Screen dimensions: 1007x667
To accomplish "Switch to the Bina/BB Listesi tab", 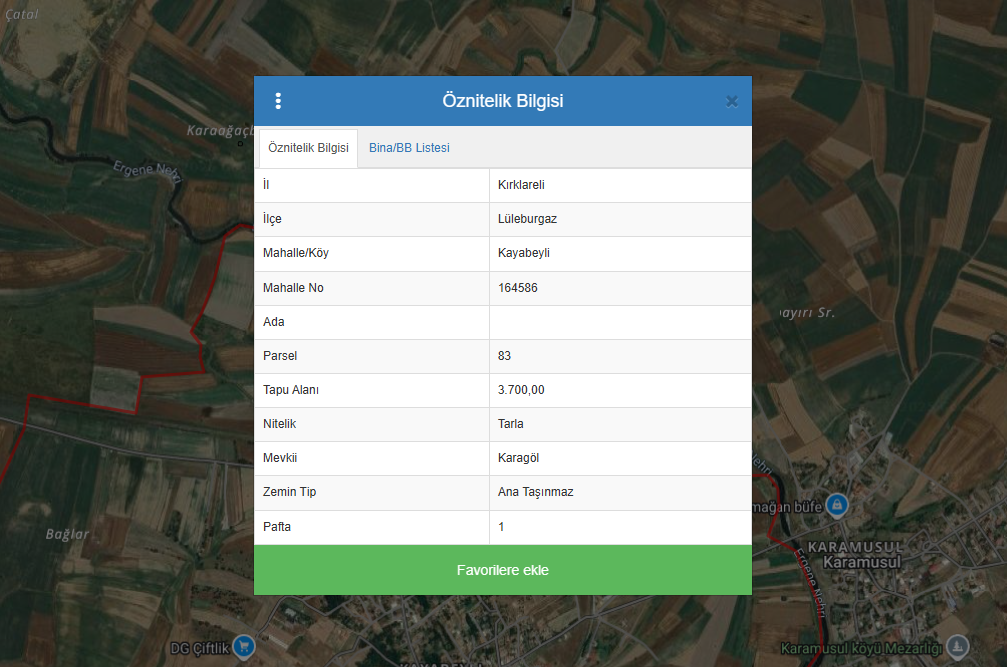I will 409,148.
